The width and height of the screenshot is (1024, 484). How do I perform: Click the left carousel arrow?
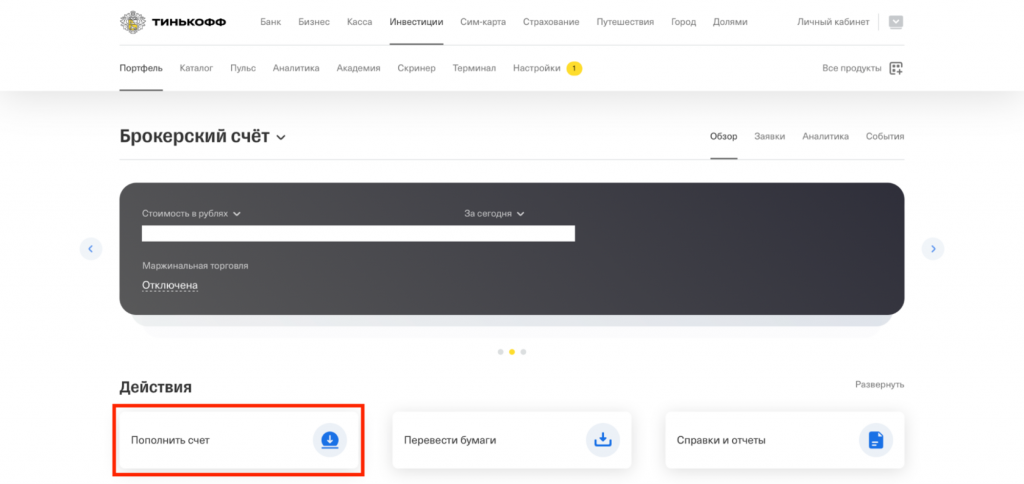point(91,248)
